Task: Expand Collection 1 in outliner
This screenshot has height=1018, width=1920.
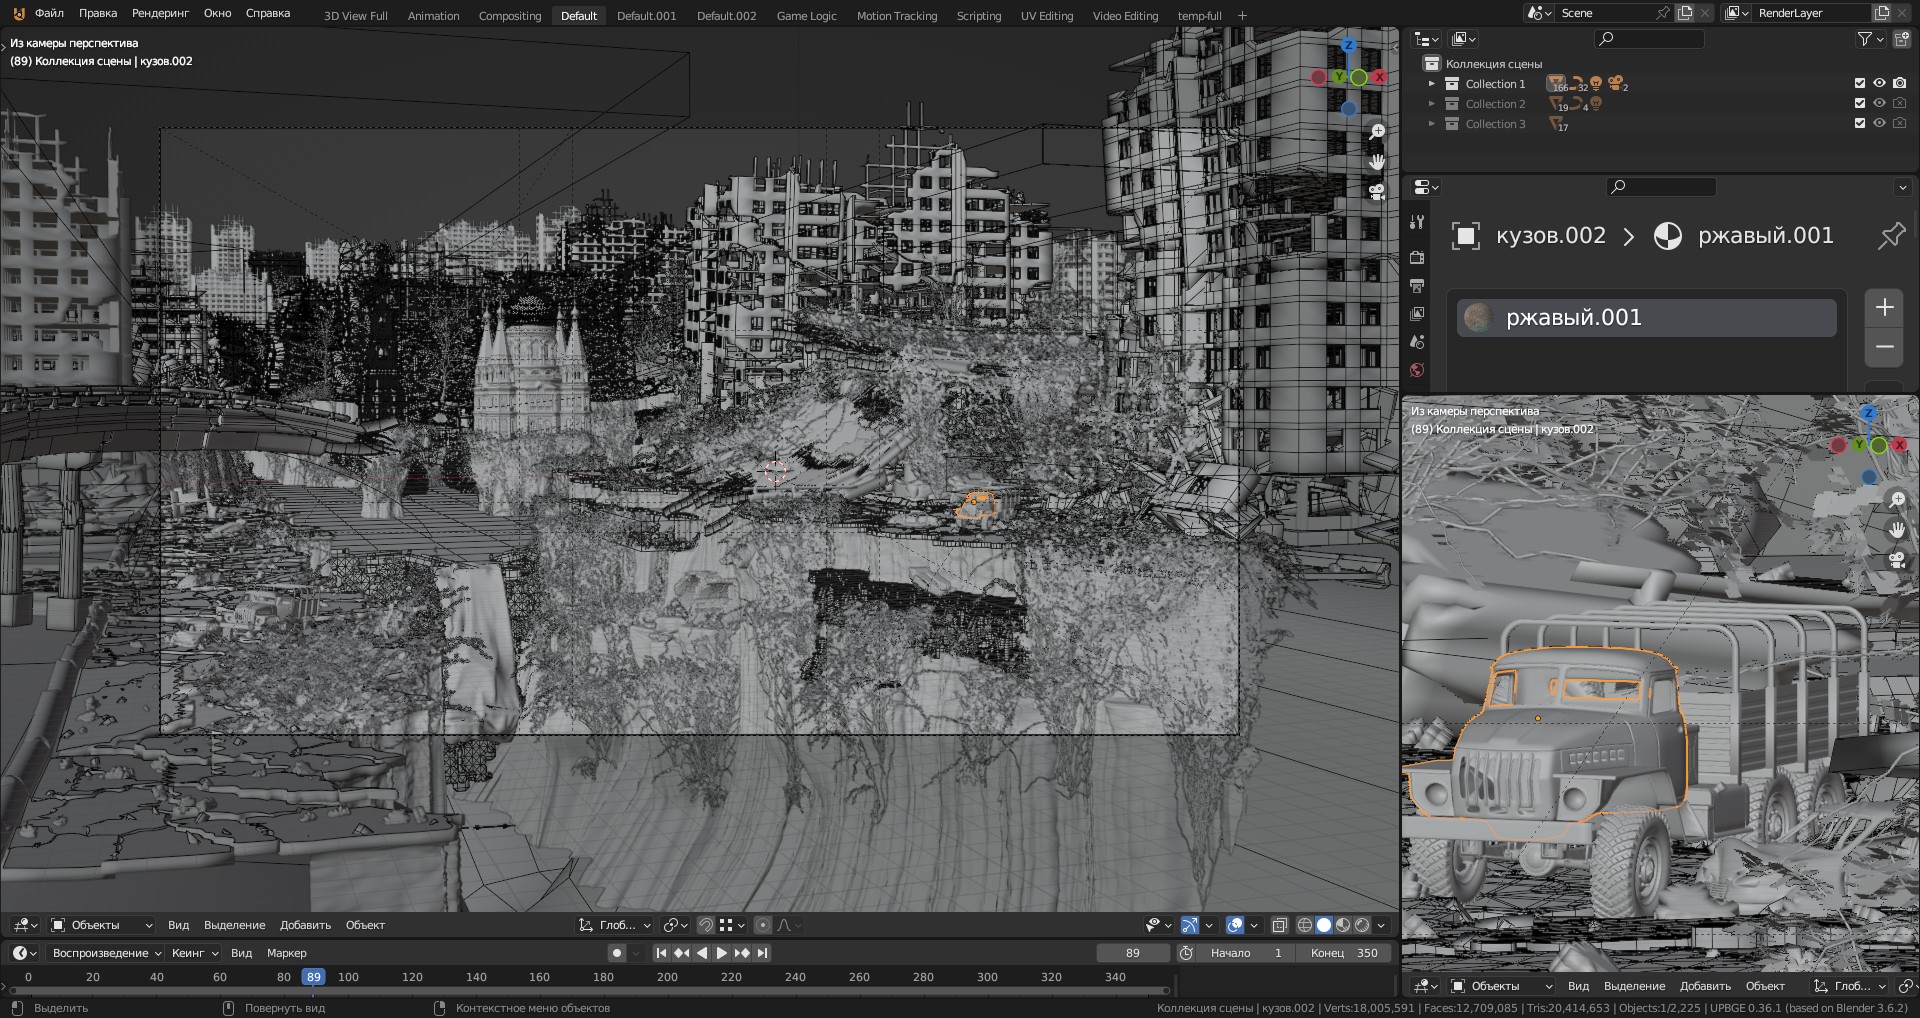Action: pos(1431,84)
